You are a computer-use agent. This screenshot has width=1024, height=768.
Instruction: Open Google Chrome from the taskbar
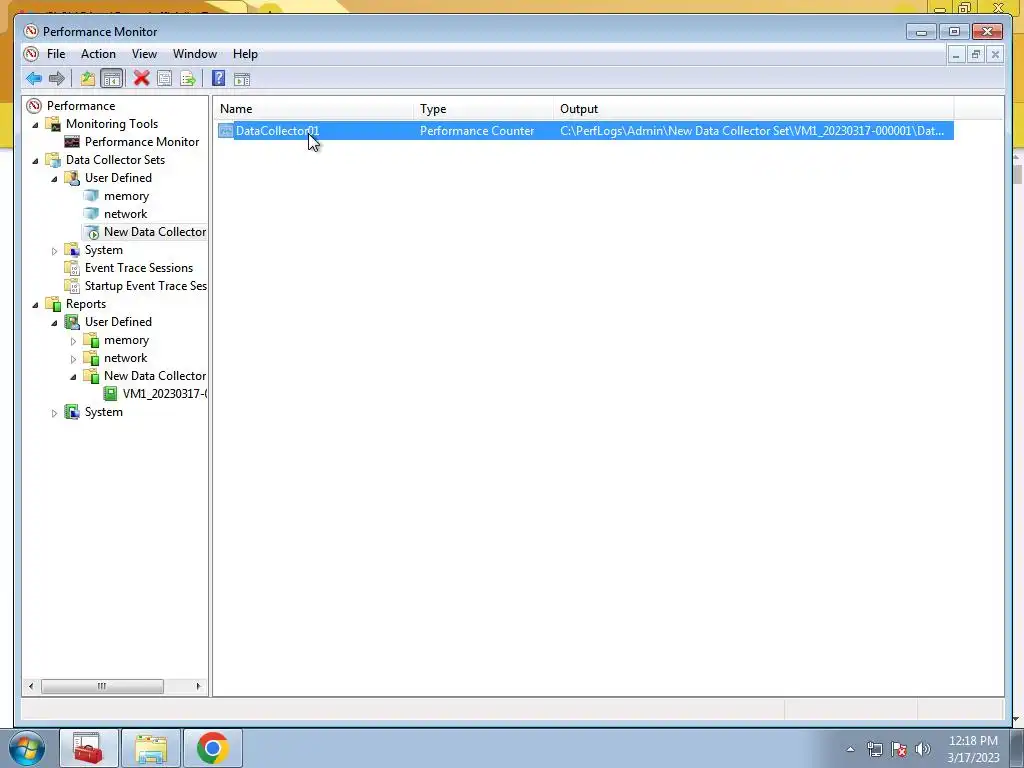coord(212,748)
